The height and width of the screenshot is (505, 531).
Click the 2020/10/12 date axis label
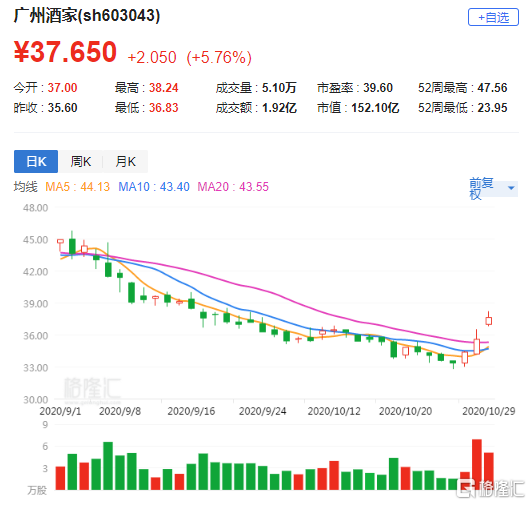click(334, 411)
